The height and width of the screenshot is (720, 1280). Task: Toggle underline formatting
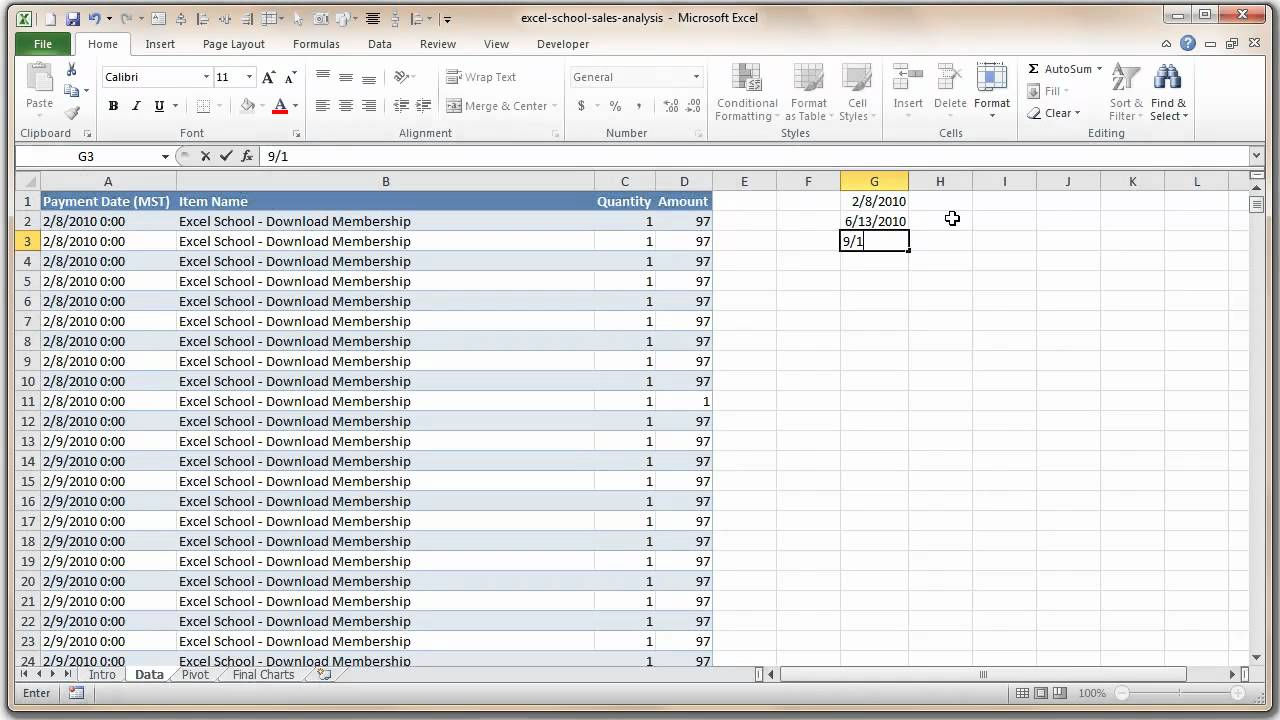(x=158, y=106)
